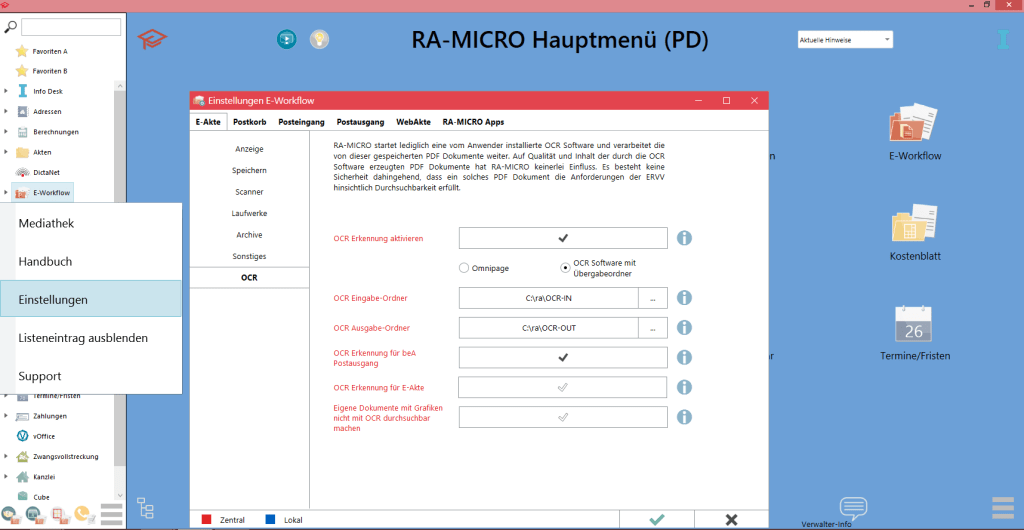1024x530 pixels.
Task: Switch to the Postkorb tab
Action: (x=250, y=122)
